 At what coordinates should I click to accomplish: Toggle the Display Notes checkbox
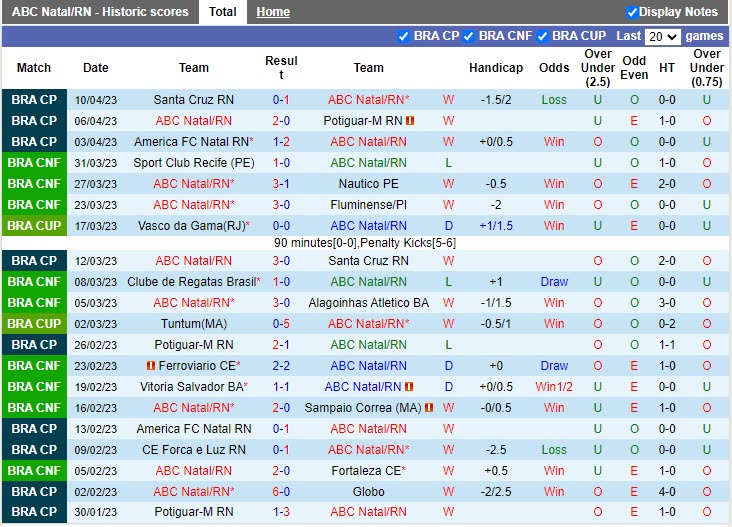coord(632,12)
